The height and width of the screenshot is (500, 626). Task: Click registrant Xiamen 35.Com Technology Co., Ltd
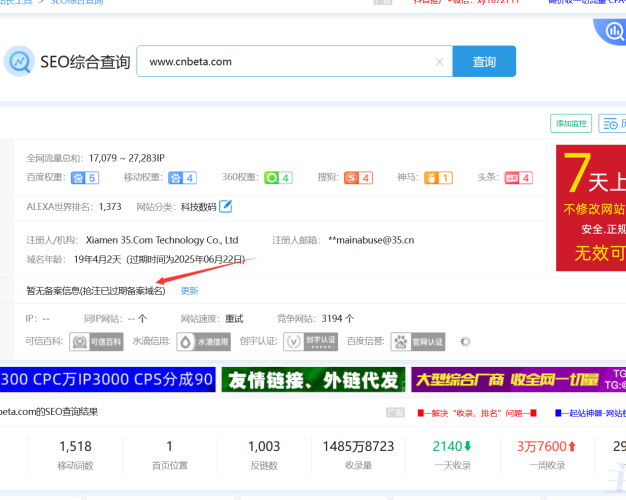(162, 240)
